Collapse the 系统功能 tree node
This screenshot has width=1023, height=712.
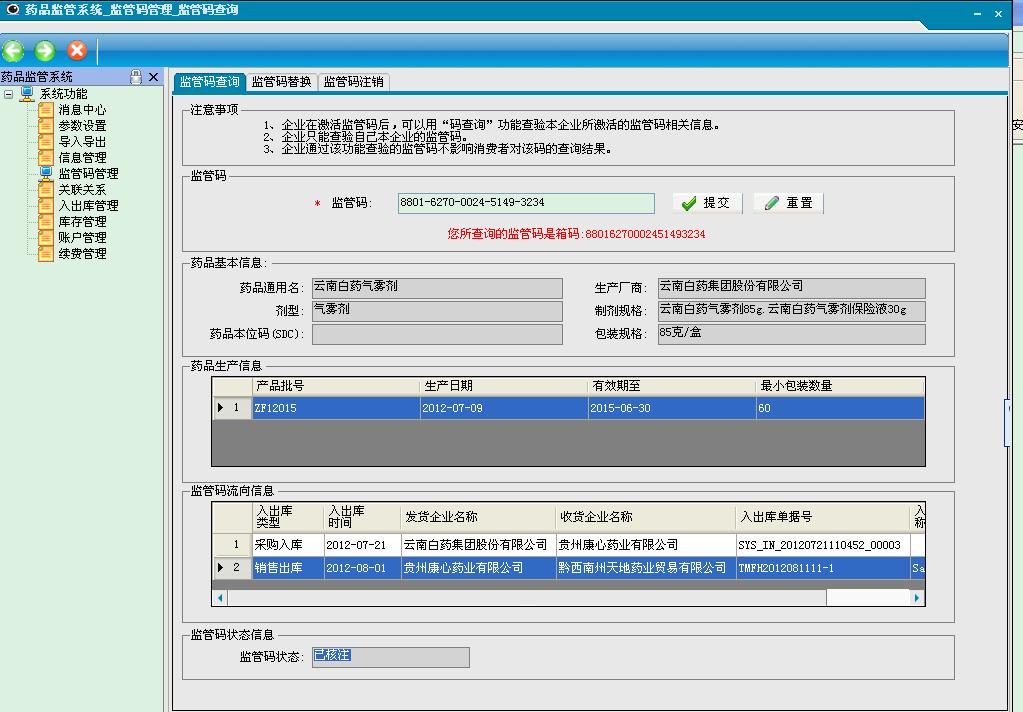pyautogui.click(x=8, y=94)
